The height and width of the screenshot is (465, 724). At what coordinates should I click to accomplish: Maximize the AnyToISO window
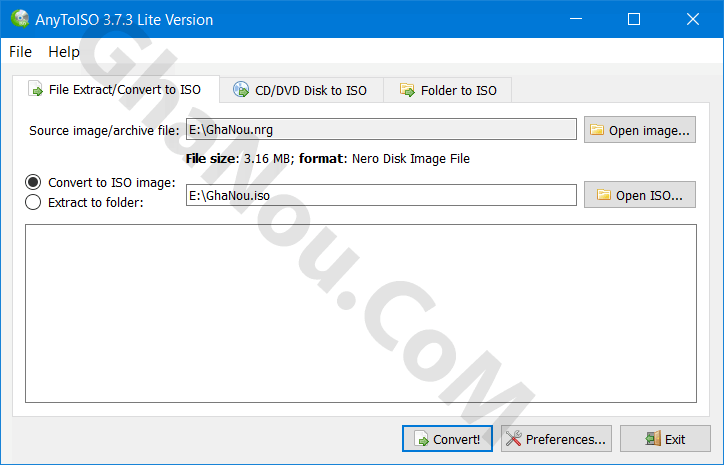coord(634,19)
